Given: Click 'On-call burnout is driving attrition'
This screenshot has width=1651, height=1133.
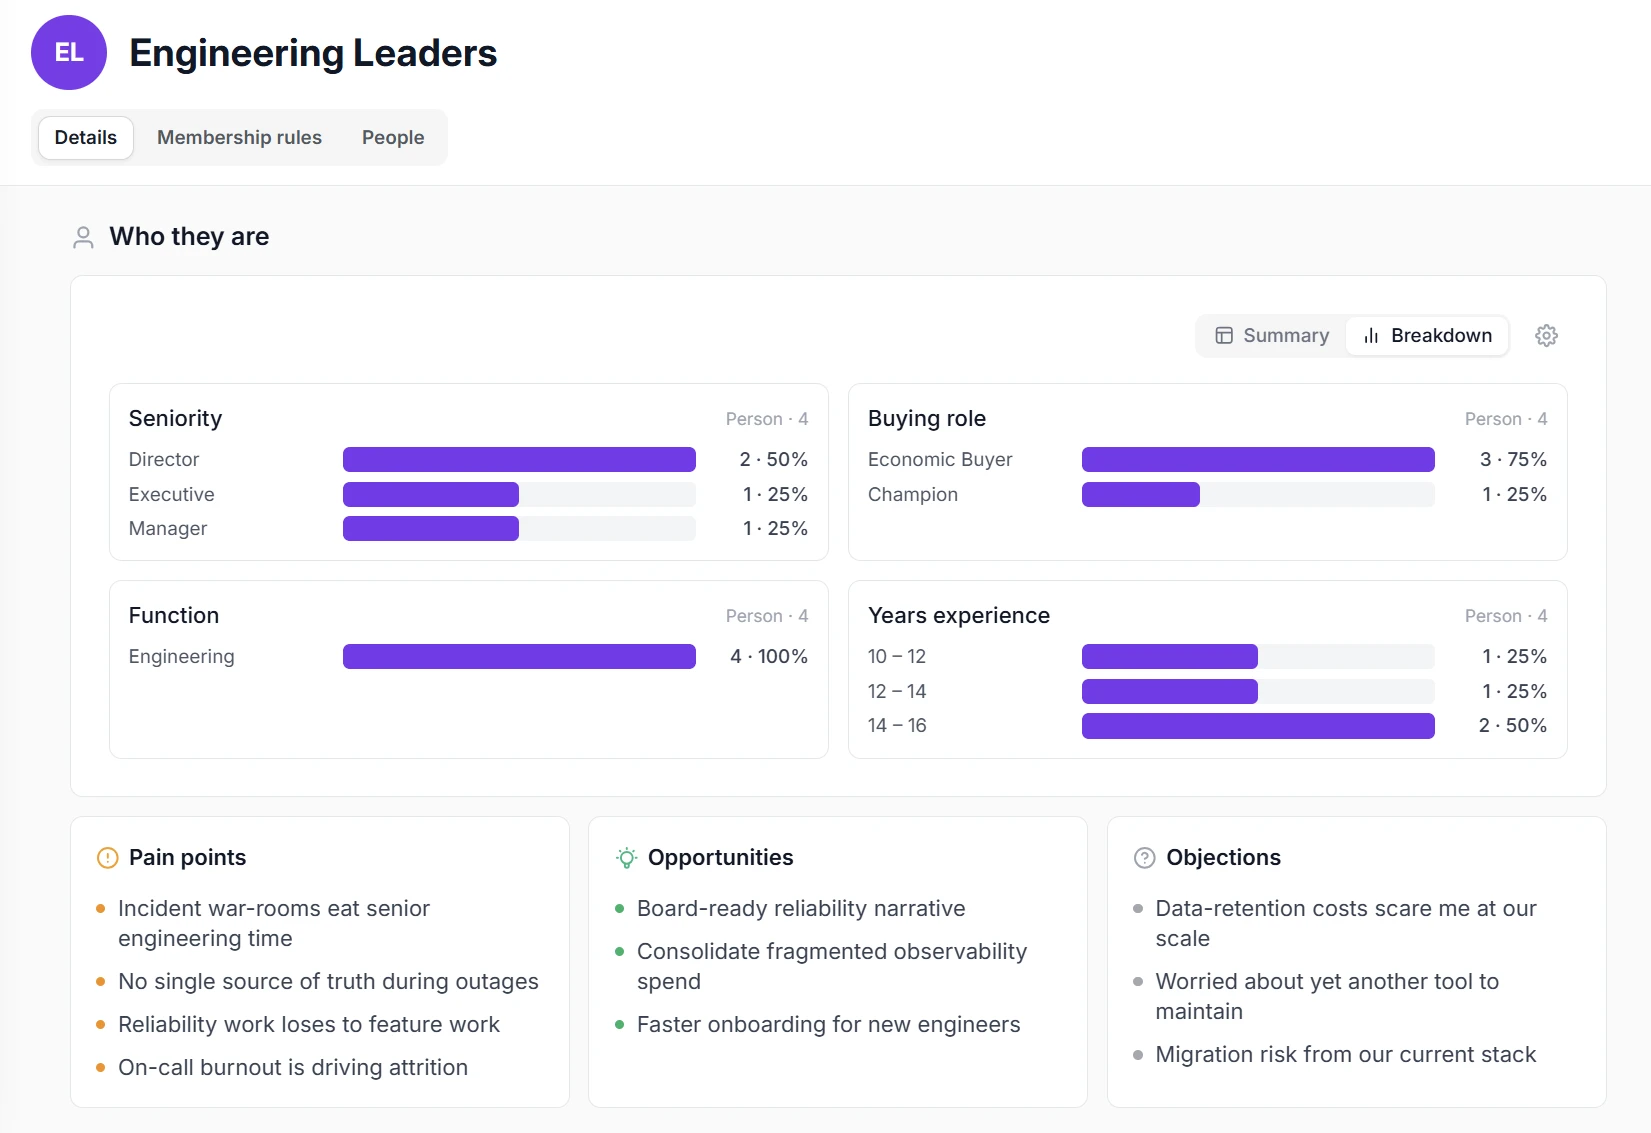Looking at the screenshot, I should pos(293,1068).
